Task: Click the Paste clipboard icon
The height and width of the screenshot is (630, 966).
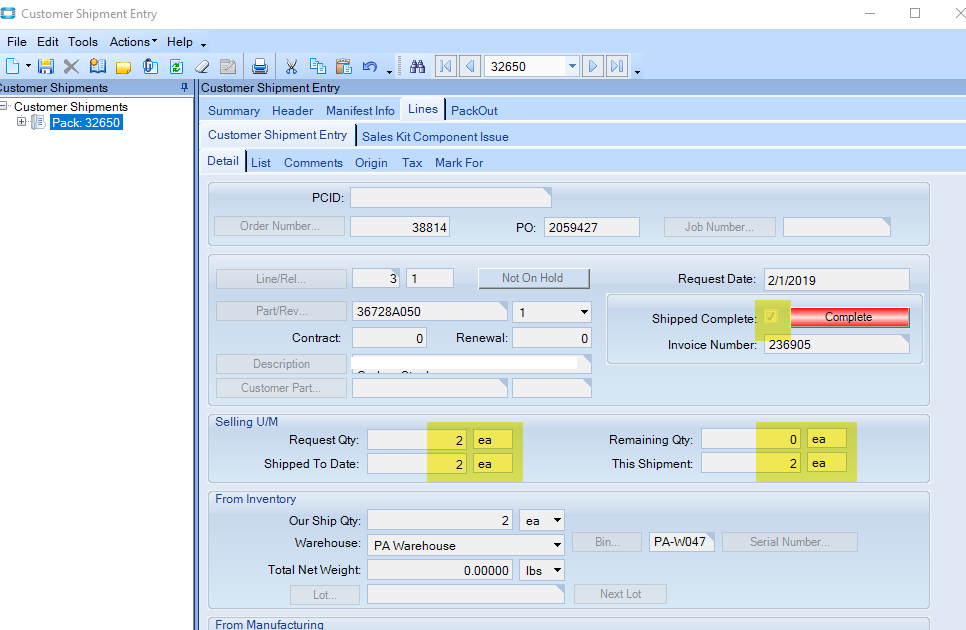Action: (x=343, y=67)
